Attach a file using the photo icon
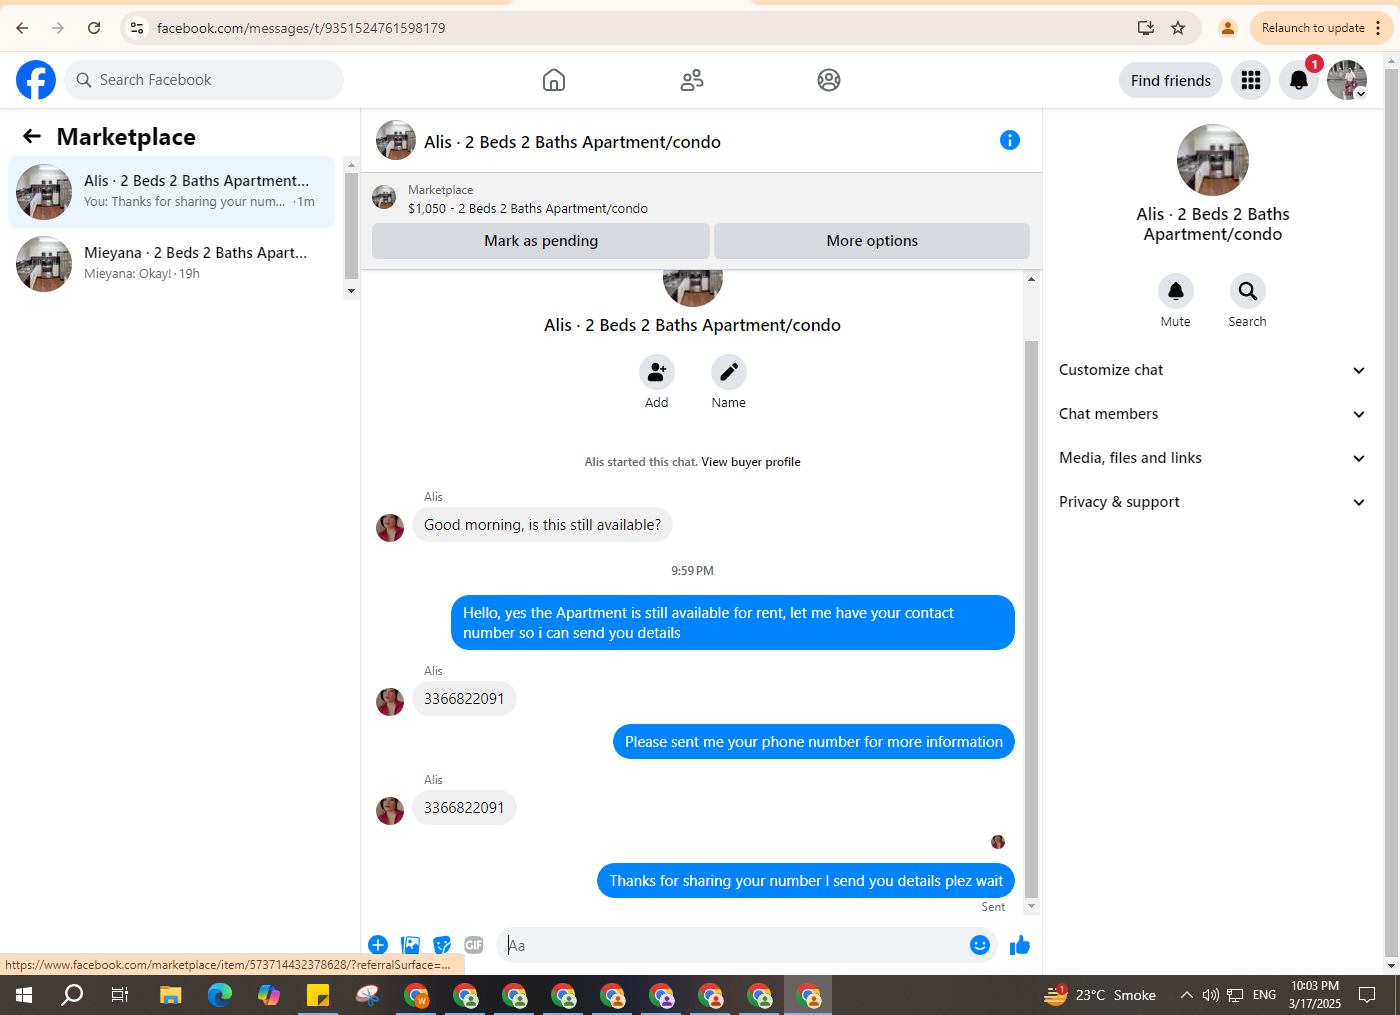 pyautogui.click(x=410, y=945)
